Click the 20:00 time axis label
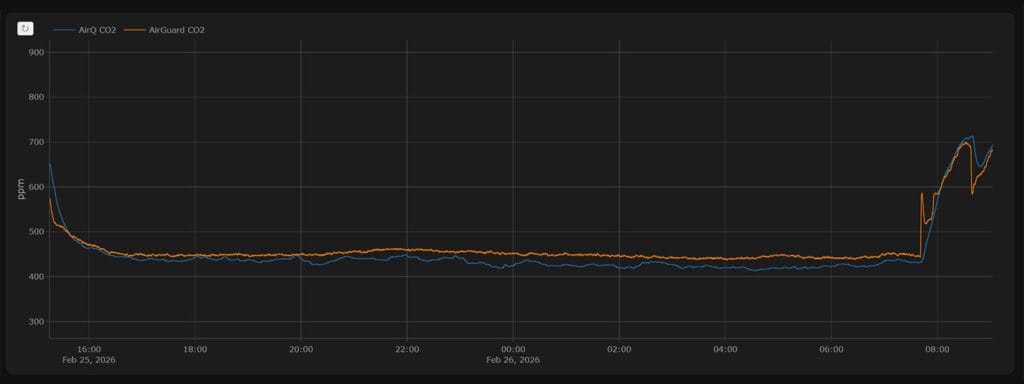The height and width of the screenshot is (384, 1024). pyautogui.click(x=301, y=349)
